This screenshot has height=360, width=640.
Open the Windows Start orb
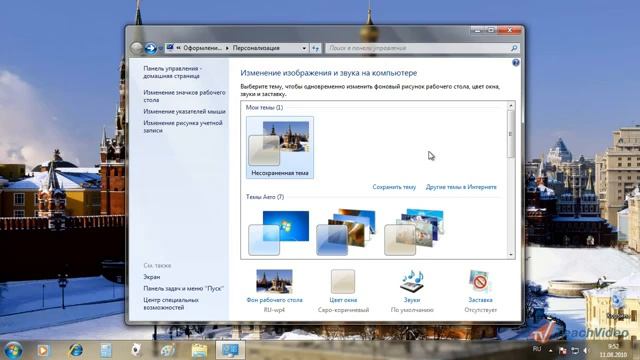[x=13, y=350]
